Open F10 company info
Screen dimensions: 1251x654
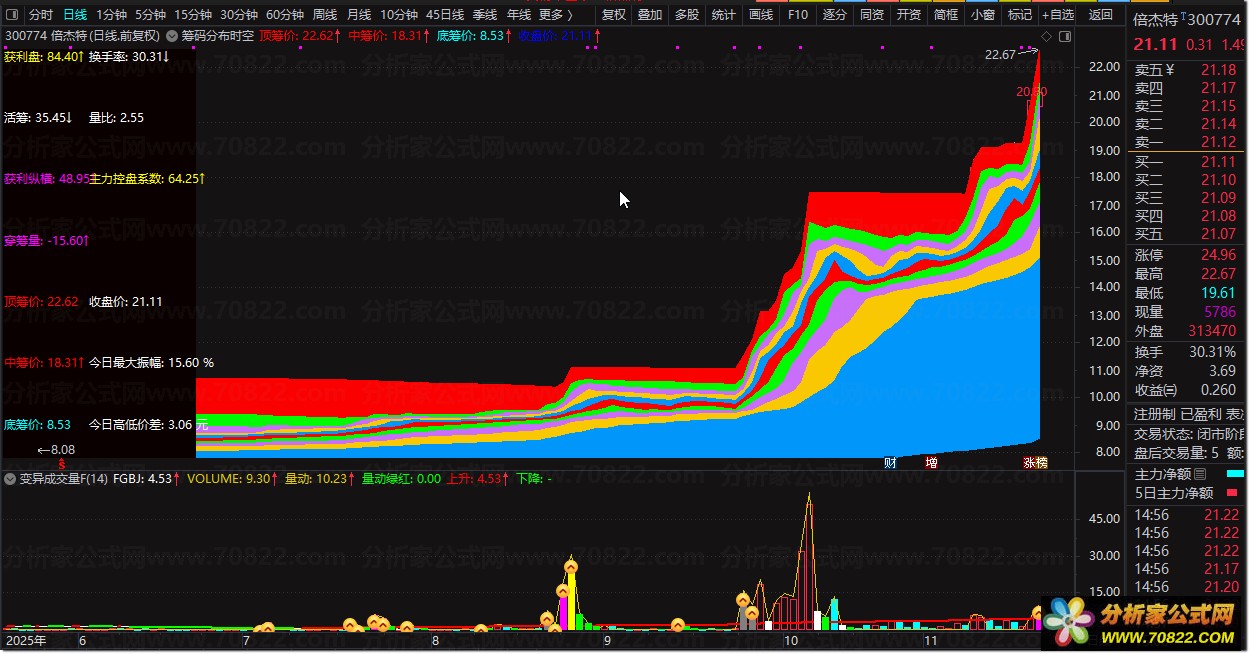pyautogui.click(x=797, y=15)
